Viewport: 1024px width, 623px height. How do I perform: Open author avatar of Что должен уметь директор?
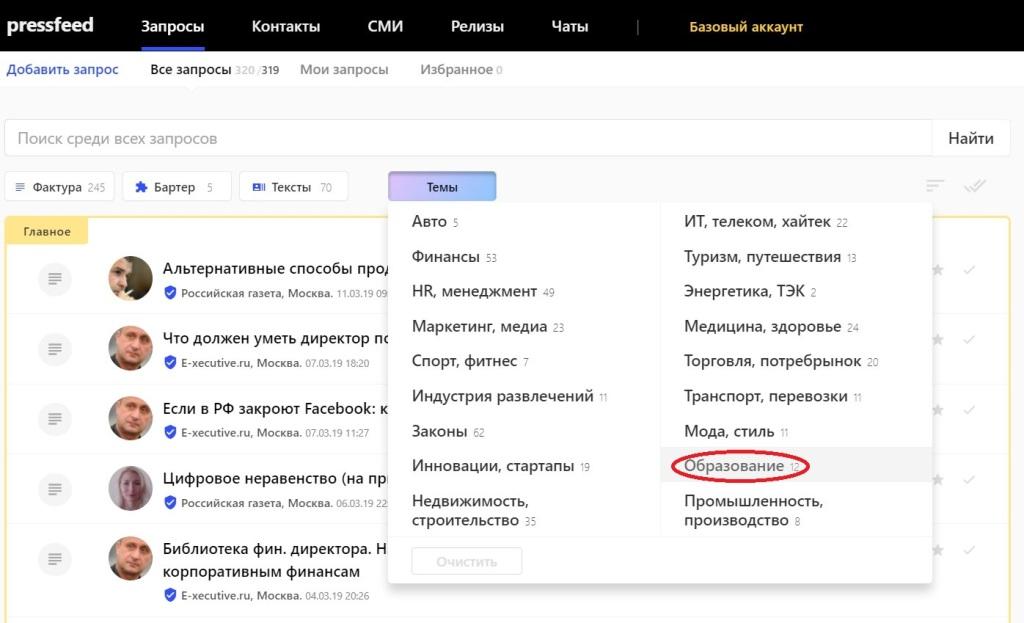130,348
